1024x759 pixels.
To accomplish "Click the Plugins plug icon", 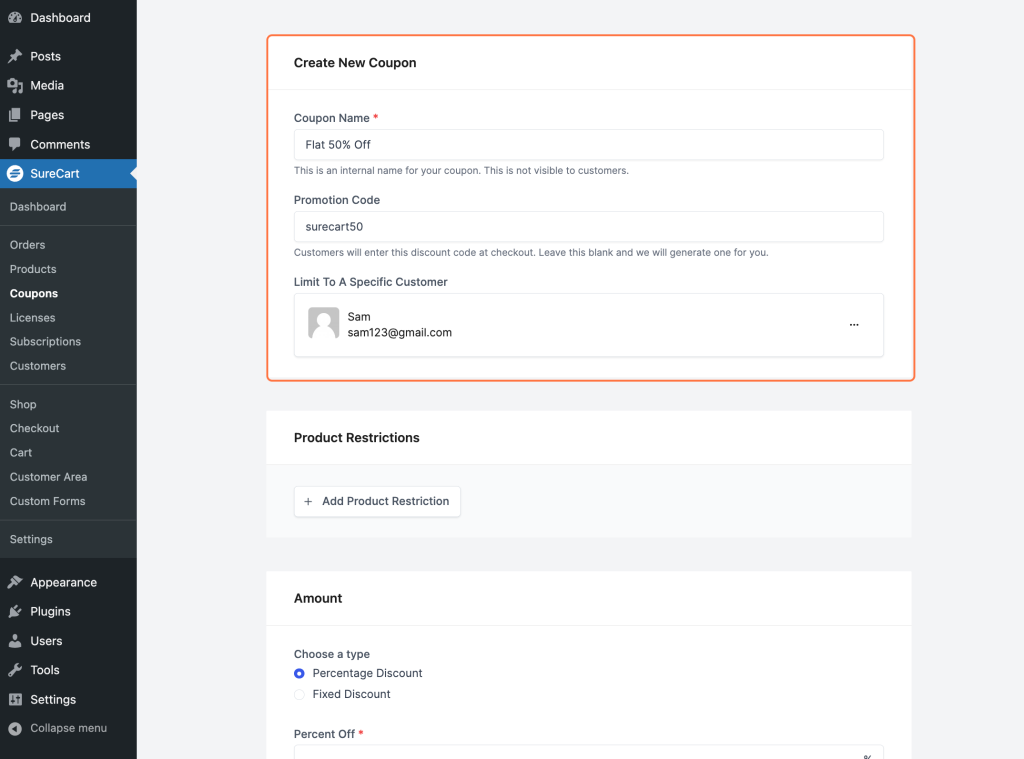I will (15, 612).
